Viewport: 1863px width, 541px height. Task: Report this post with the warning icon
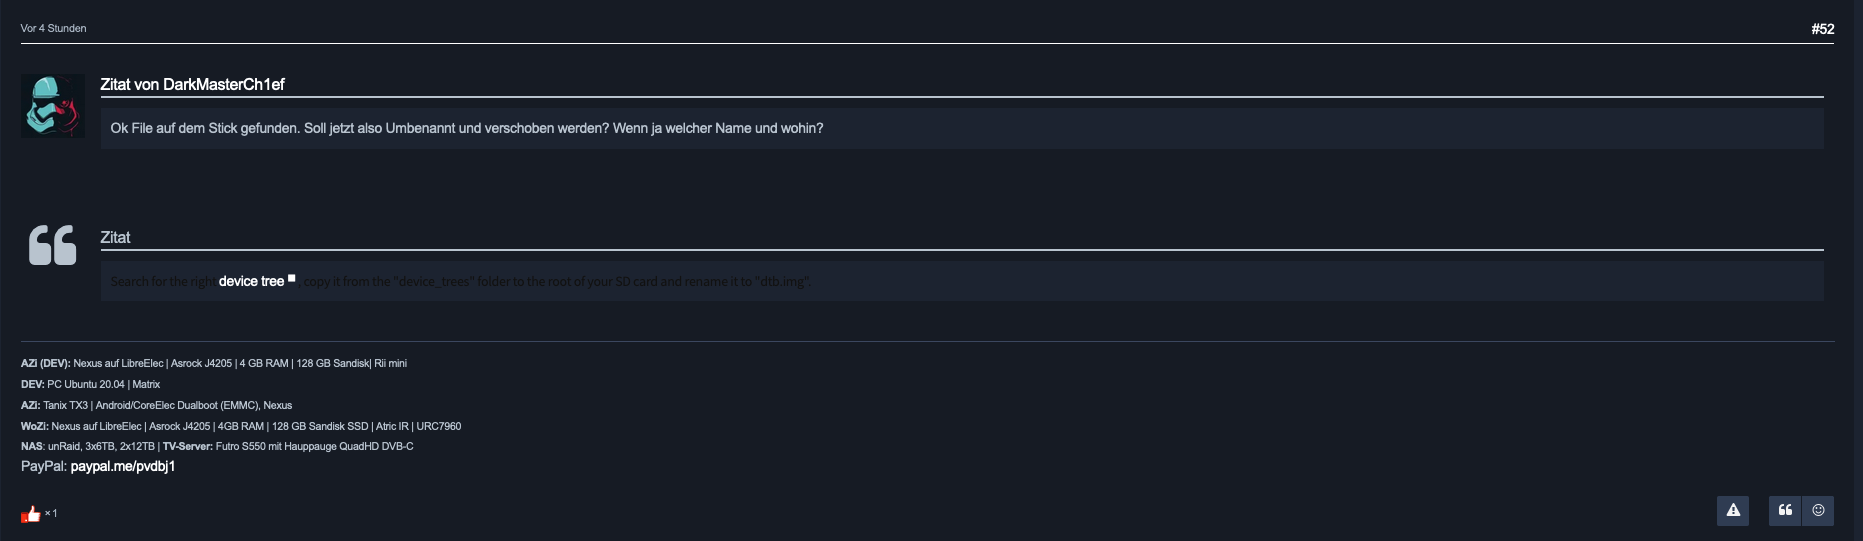click(1733, 510)
